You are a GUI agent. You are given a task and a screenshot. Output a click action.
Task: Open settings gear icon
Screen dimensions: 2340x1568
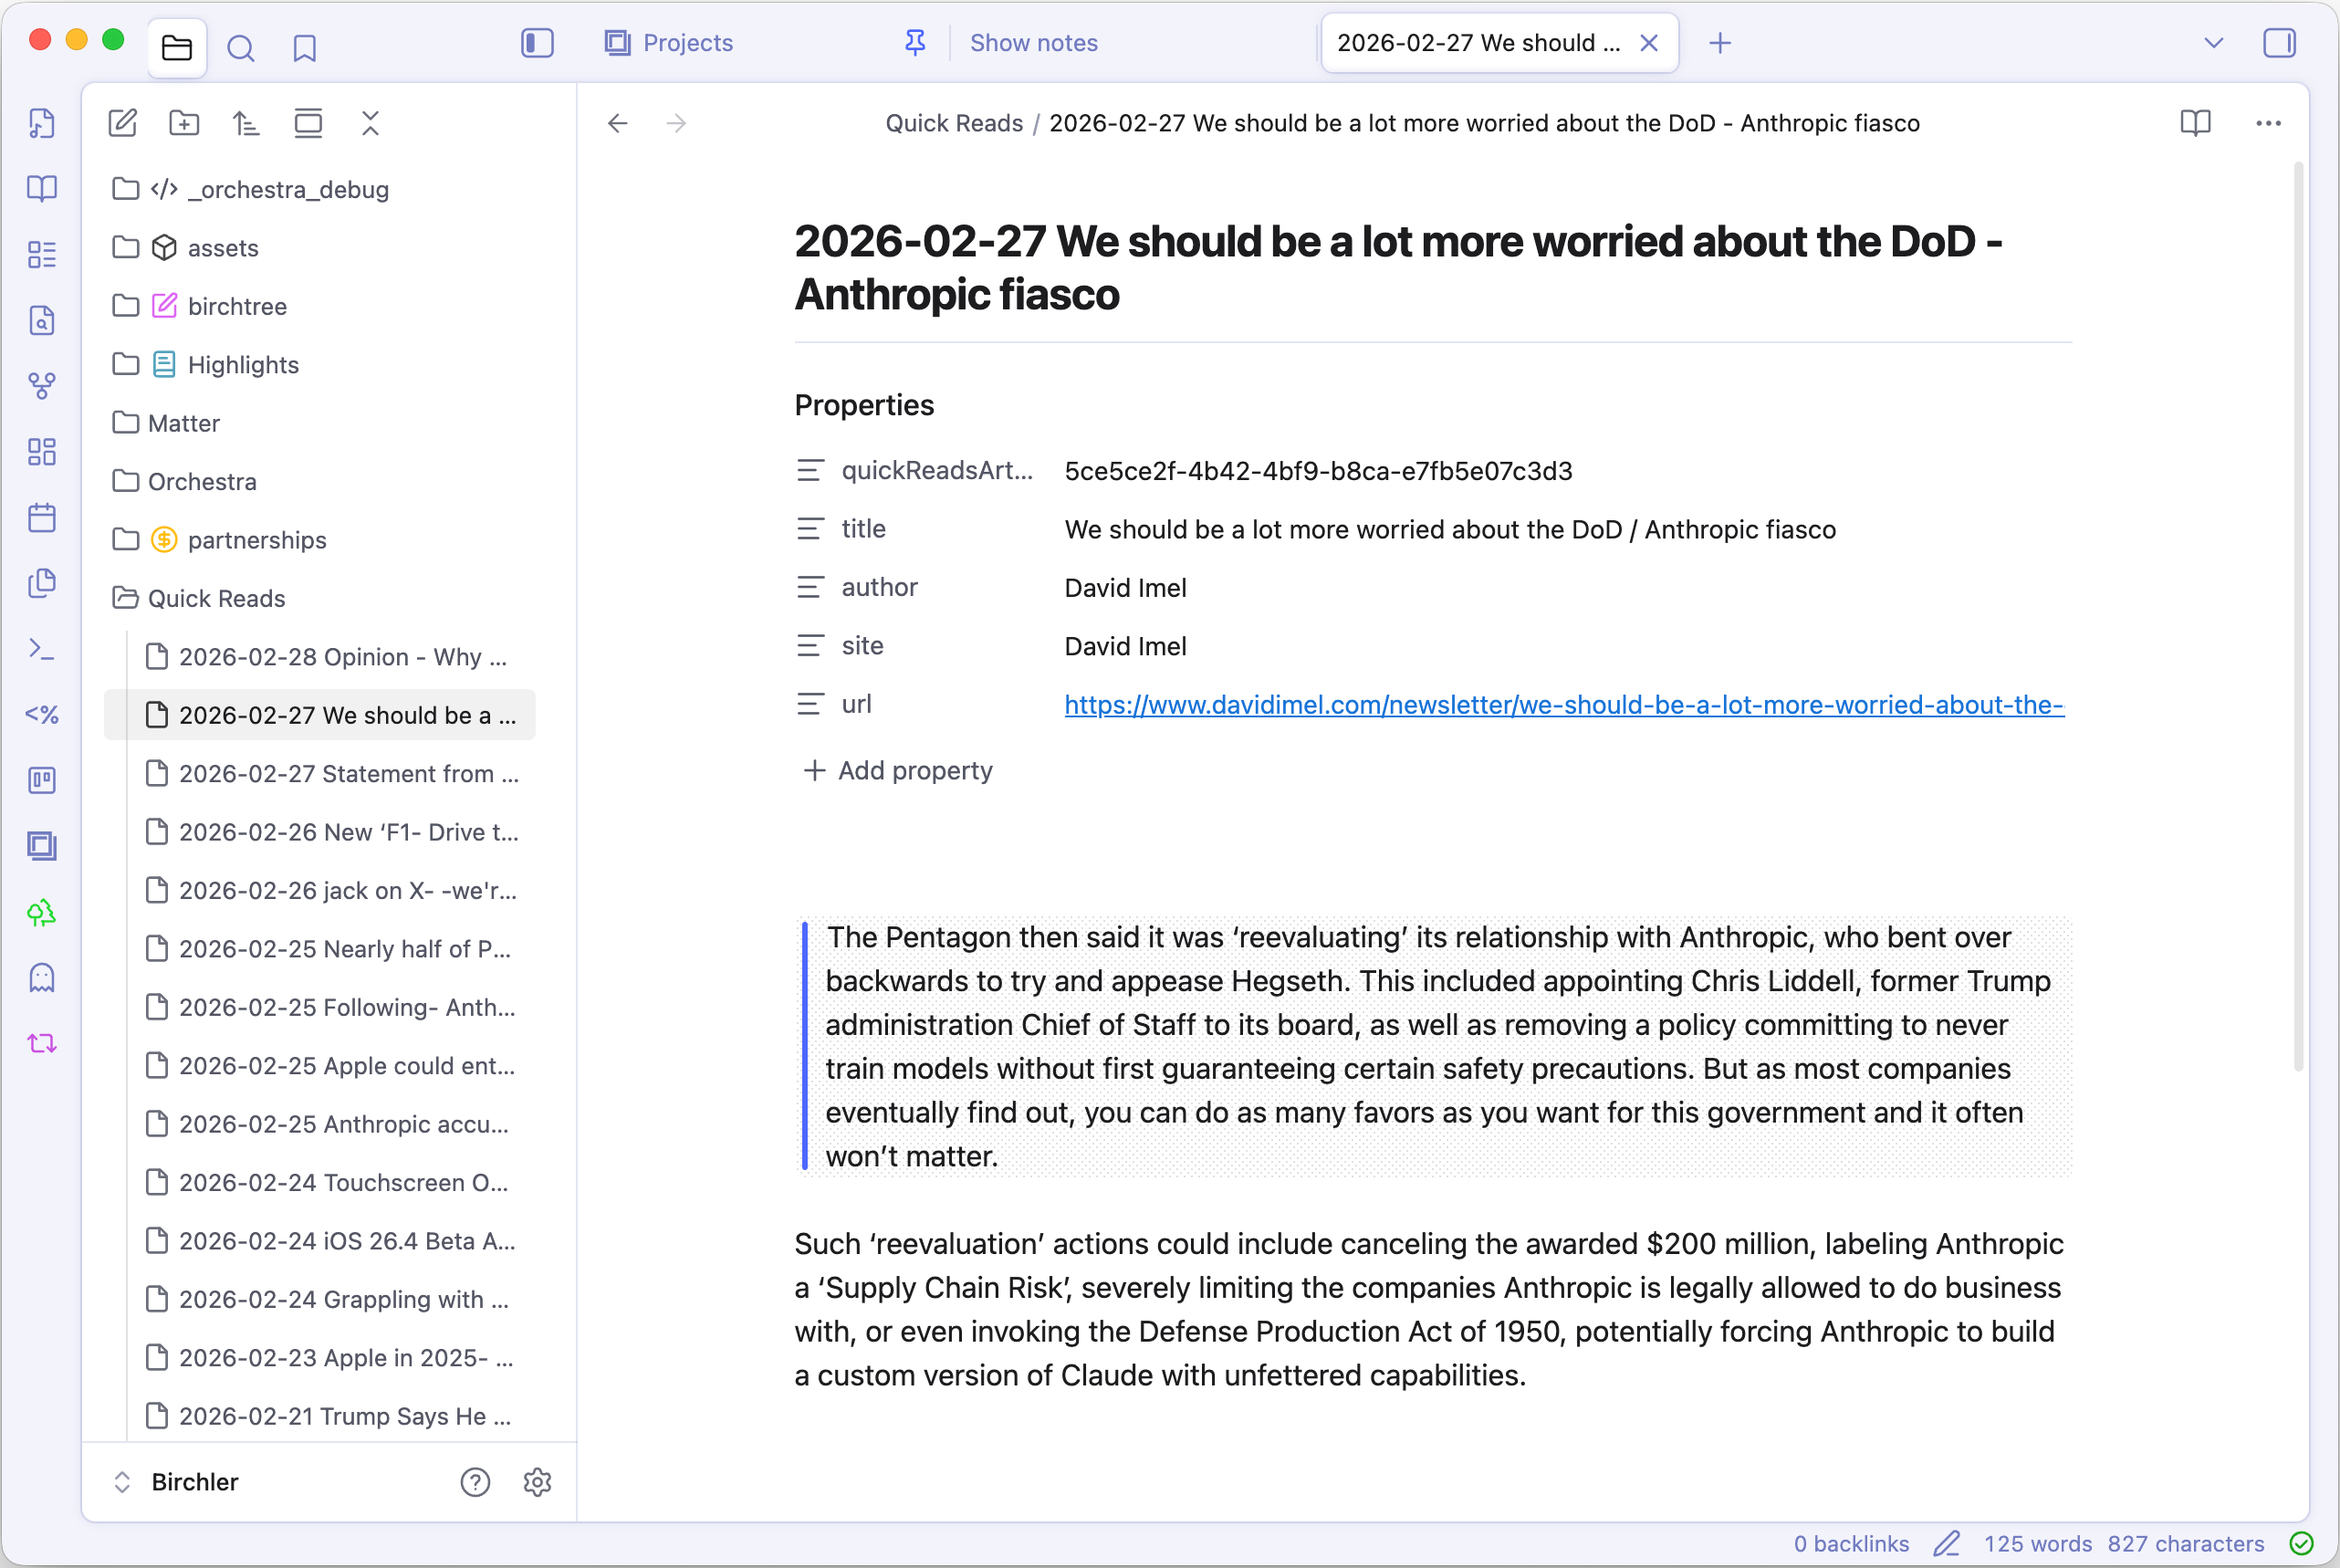[x=538, y=1482]
